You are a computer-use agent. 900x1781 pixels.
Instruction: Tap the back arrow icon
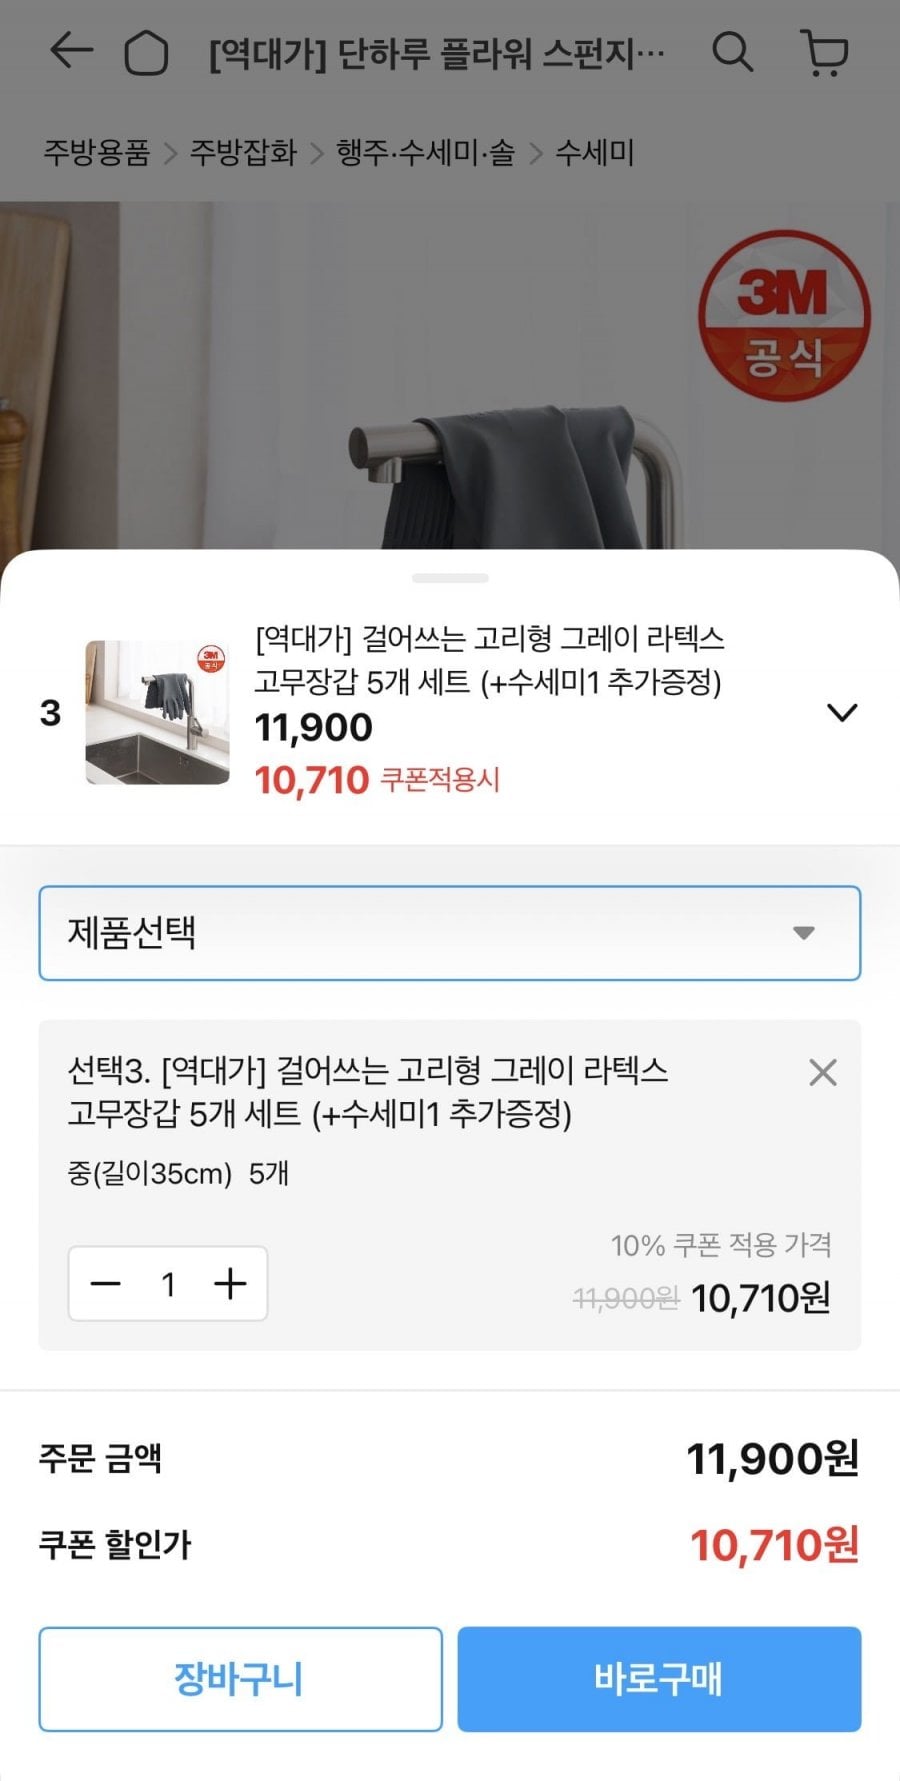point(70,51)
